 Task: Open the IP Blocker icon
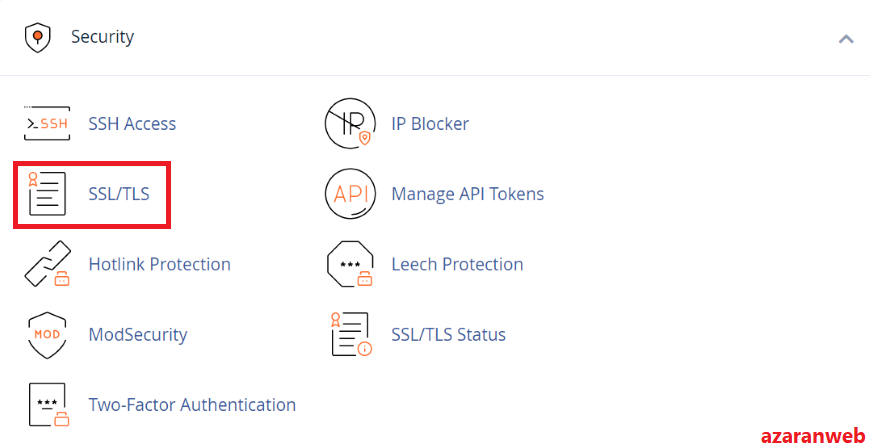[350, 123]
